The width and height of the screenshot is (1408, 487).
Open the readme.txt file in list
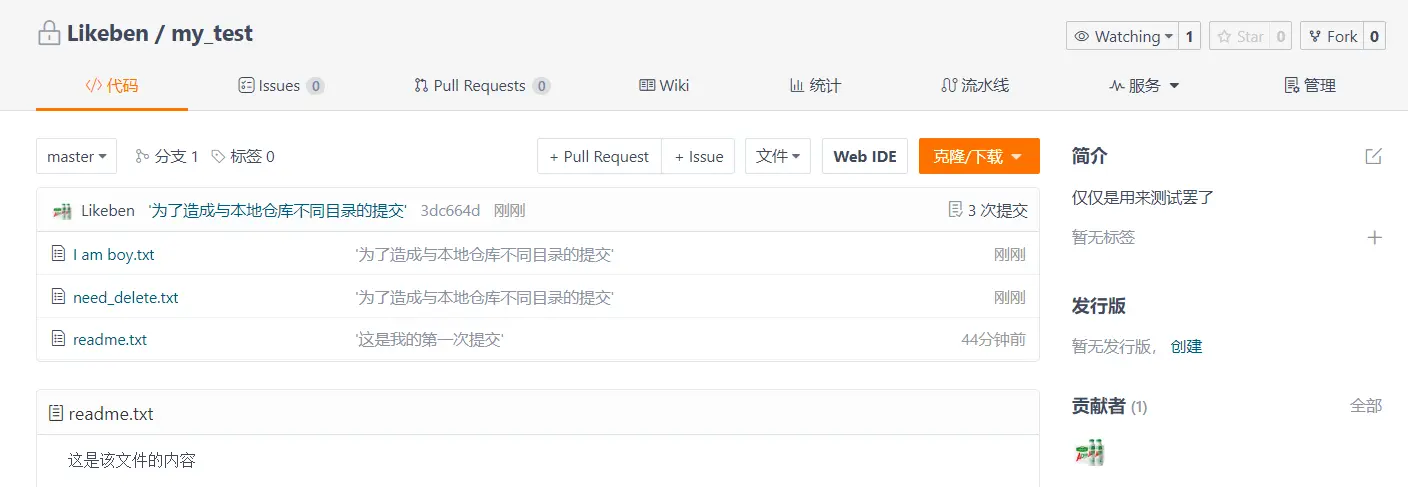pos(110,339)
